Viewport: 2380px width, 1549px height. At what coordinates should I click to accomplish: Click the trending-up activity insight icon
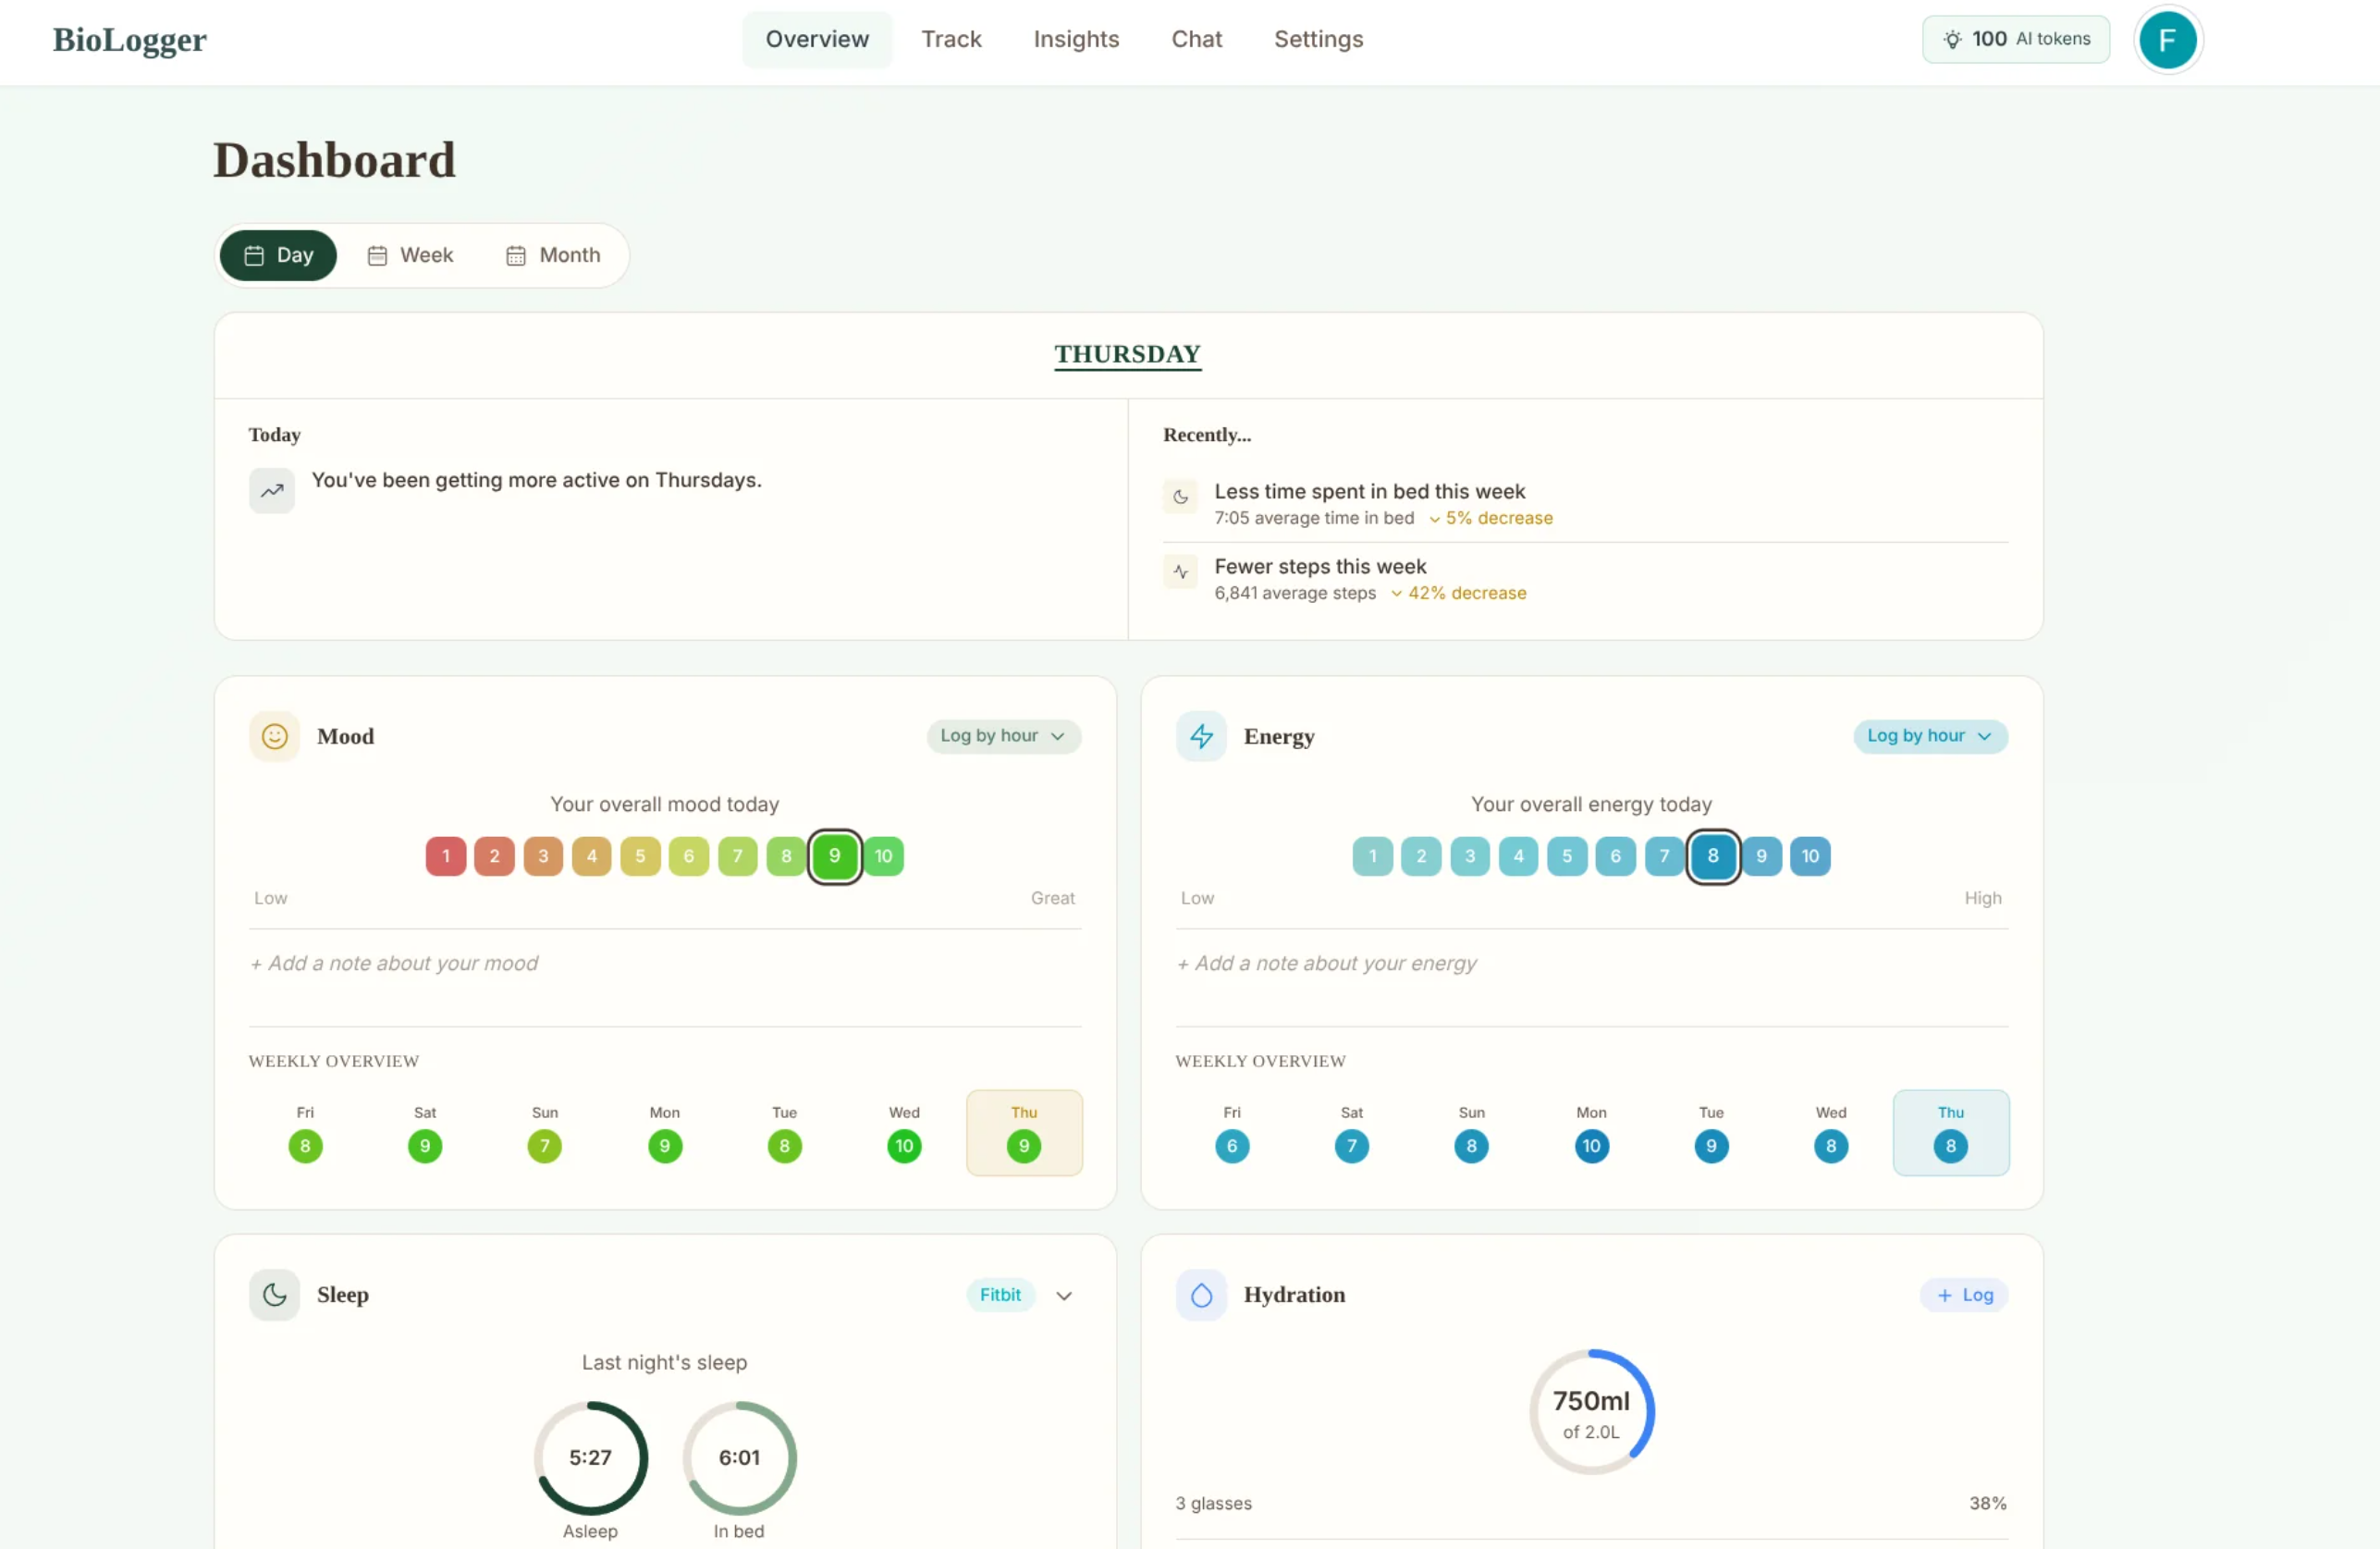[272, 491]
